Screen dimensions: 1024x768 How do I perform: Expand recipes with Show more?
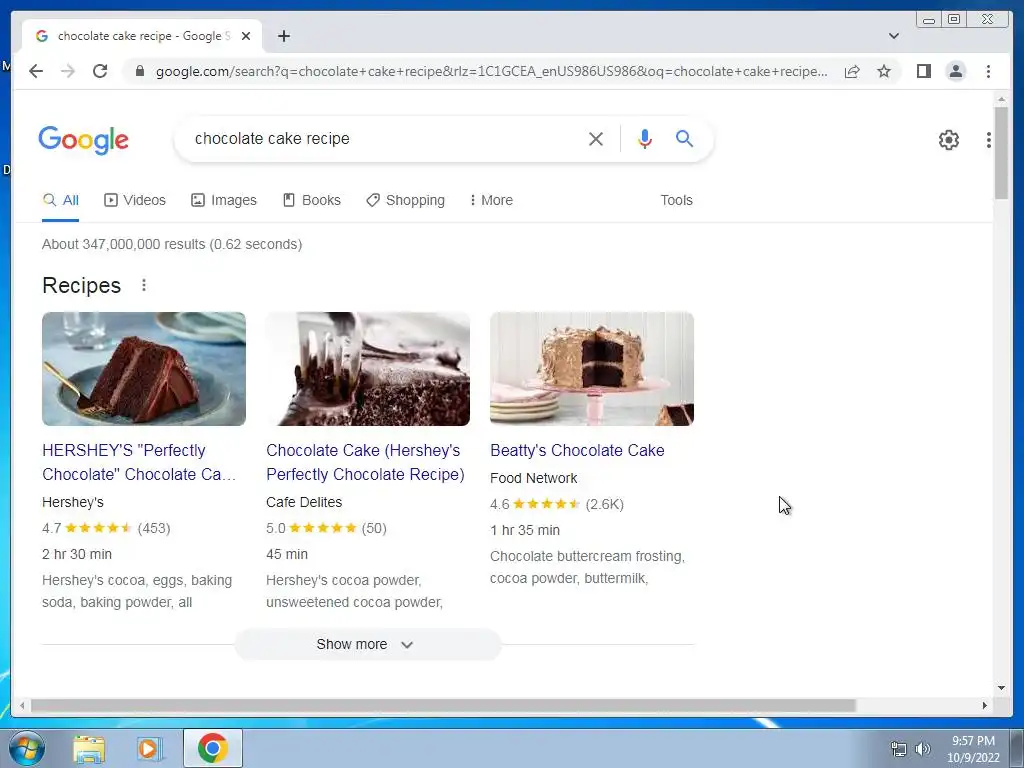click(368, 645)
